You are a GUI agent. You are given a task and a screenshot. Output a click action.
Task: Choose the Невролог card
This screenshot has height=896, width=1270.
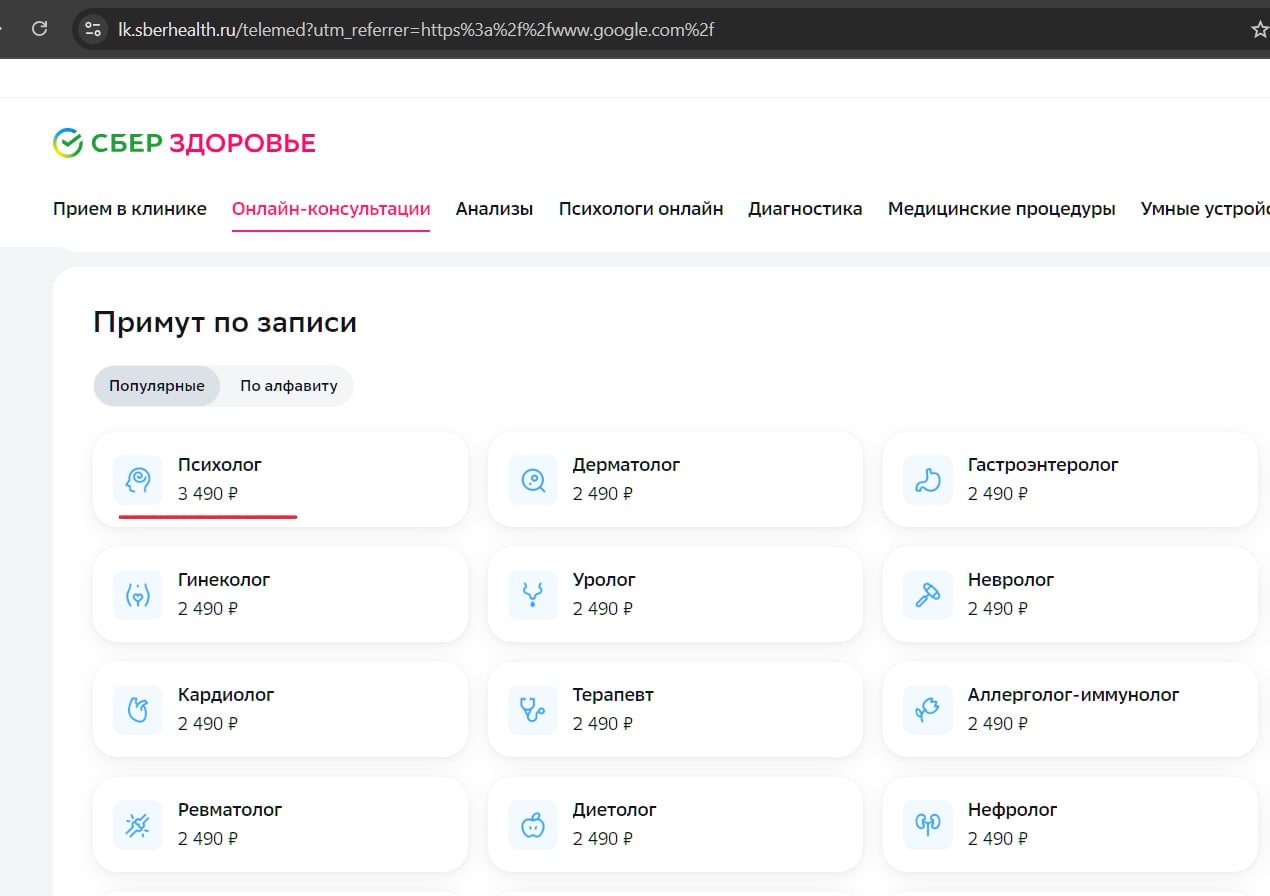(x=1070, y=595)
